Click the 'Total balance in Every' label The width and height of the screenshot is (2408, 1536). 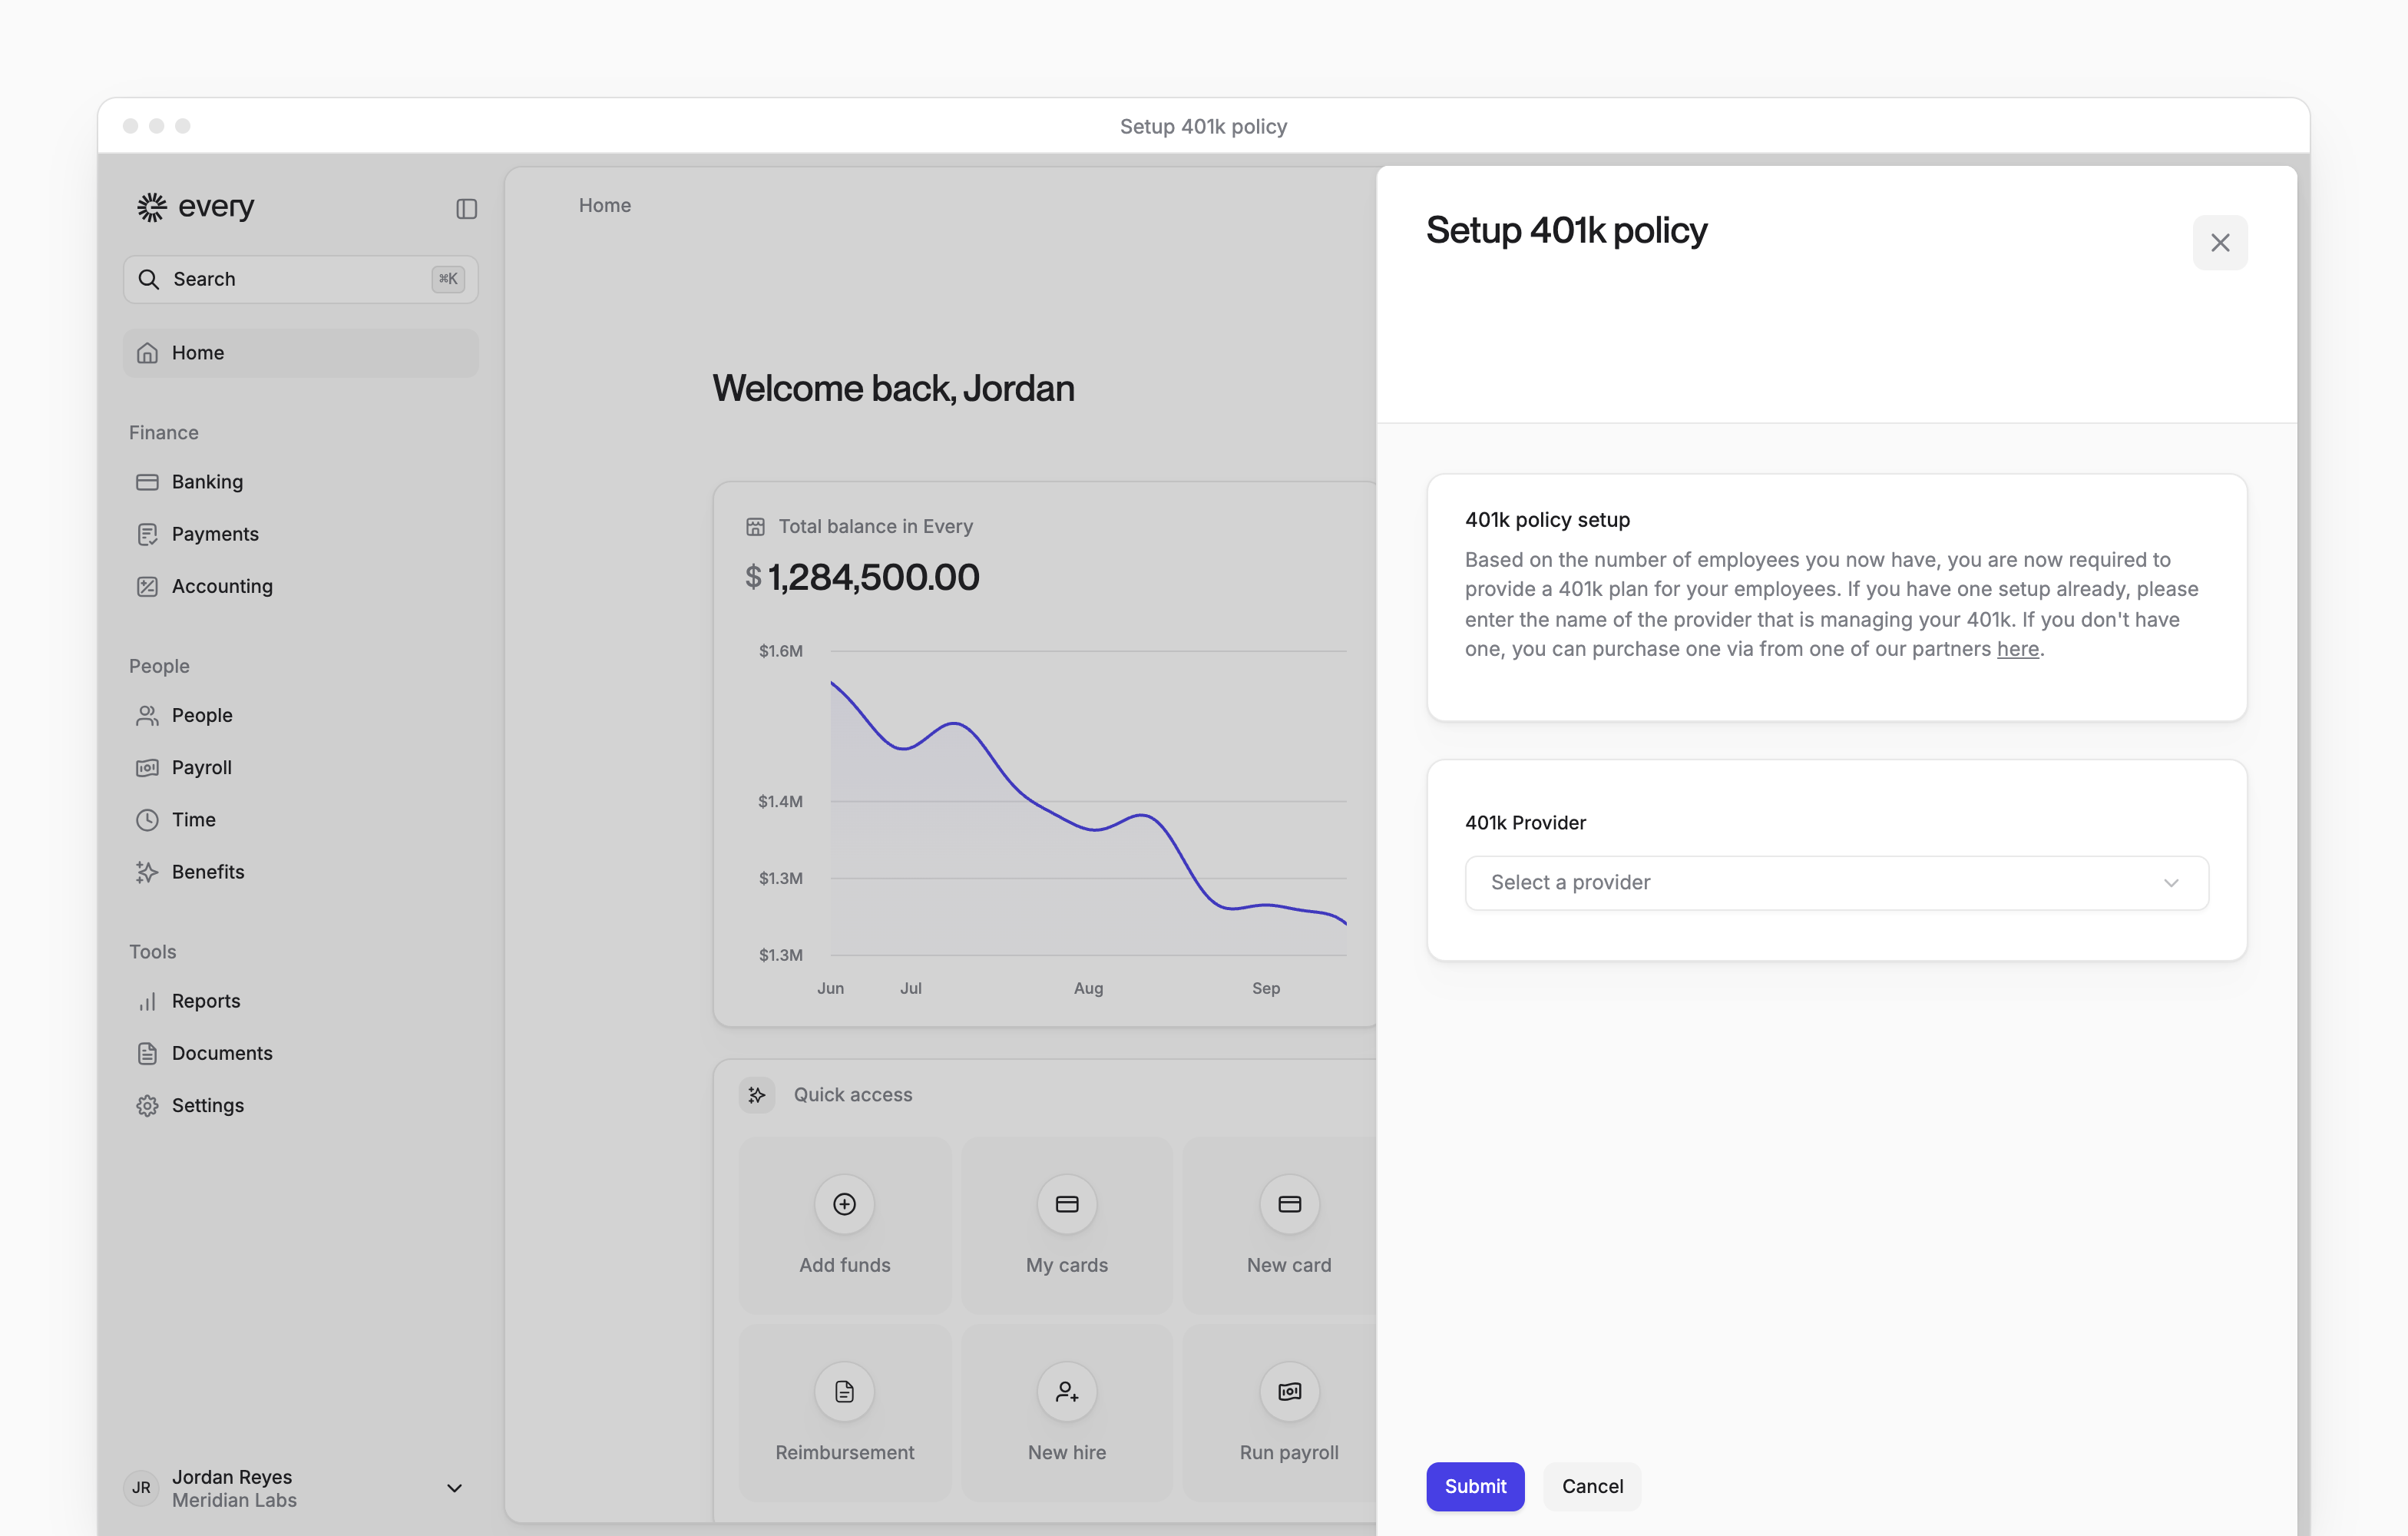pyautogui.click(x=875, y=526)
